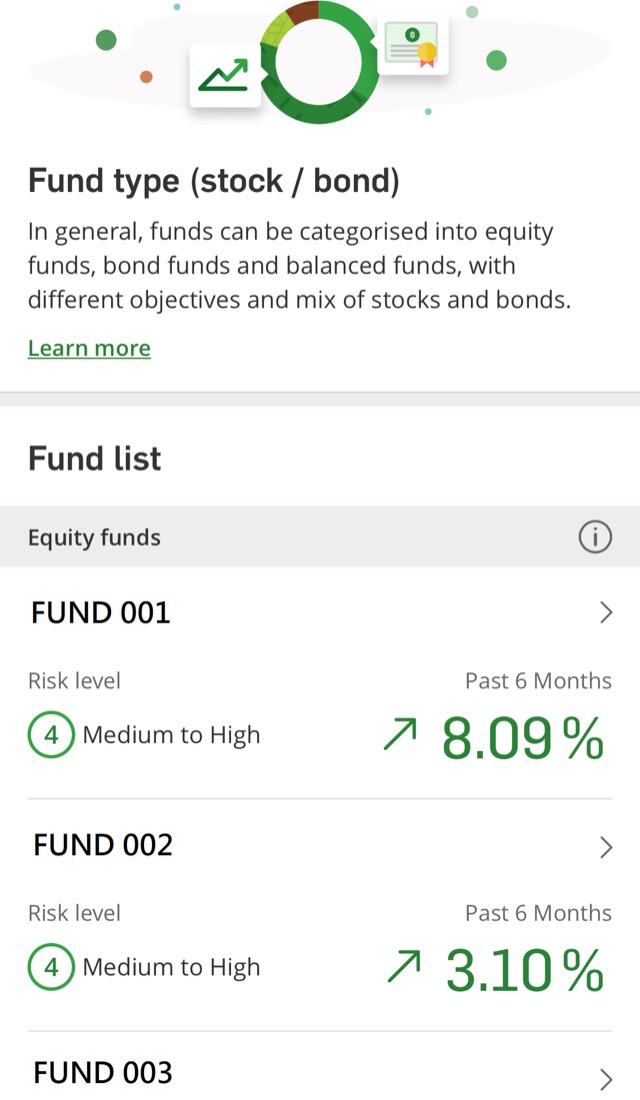The image size is (640, 1100).
Task: Expand FUND 002 details via its chevron
Action: point(605,846)
